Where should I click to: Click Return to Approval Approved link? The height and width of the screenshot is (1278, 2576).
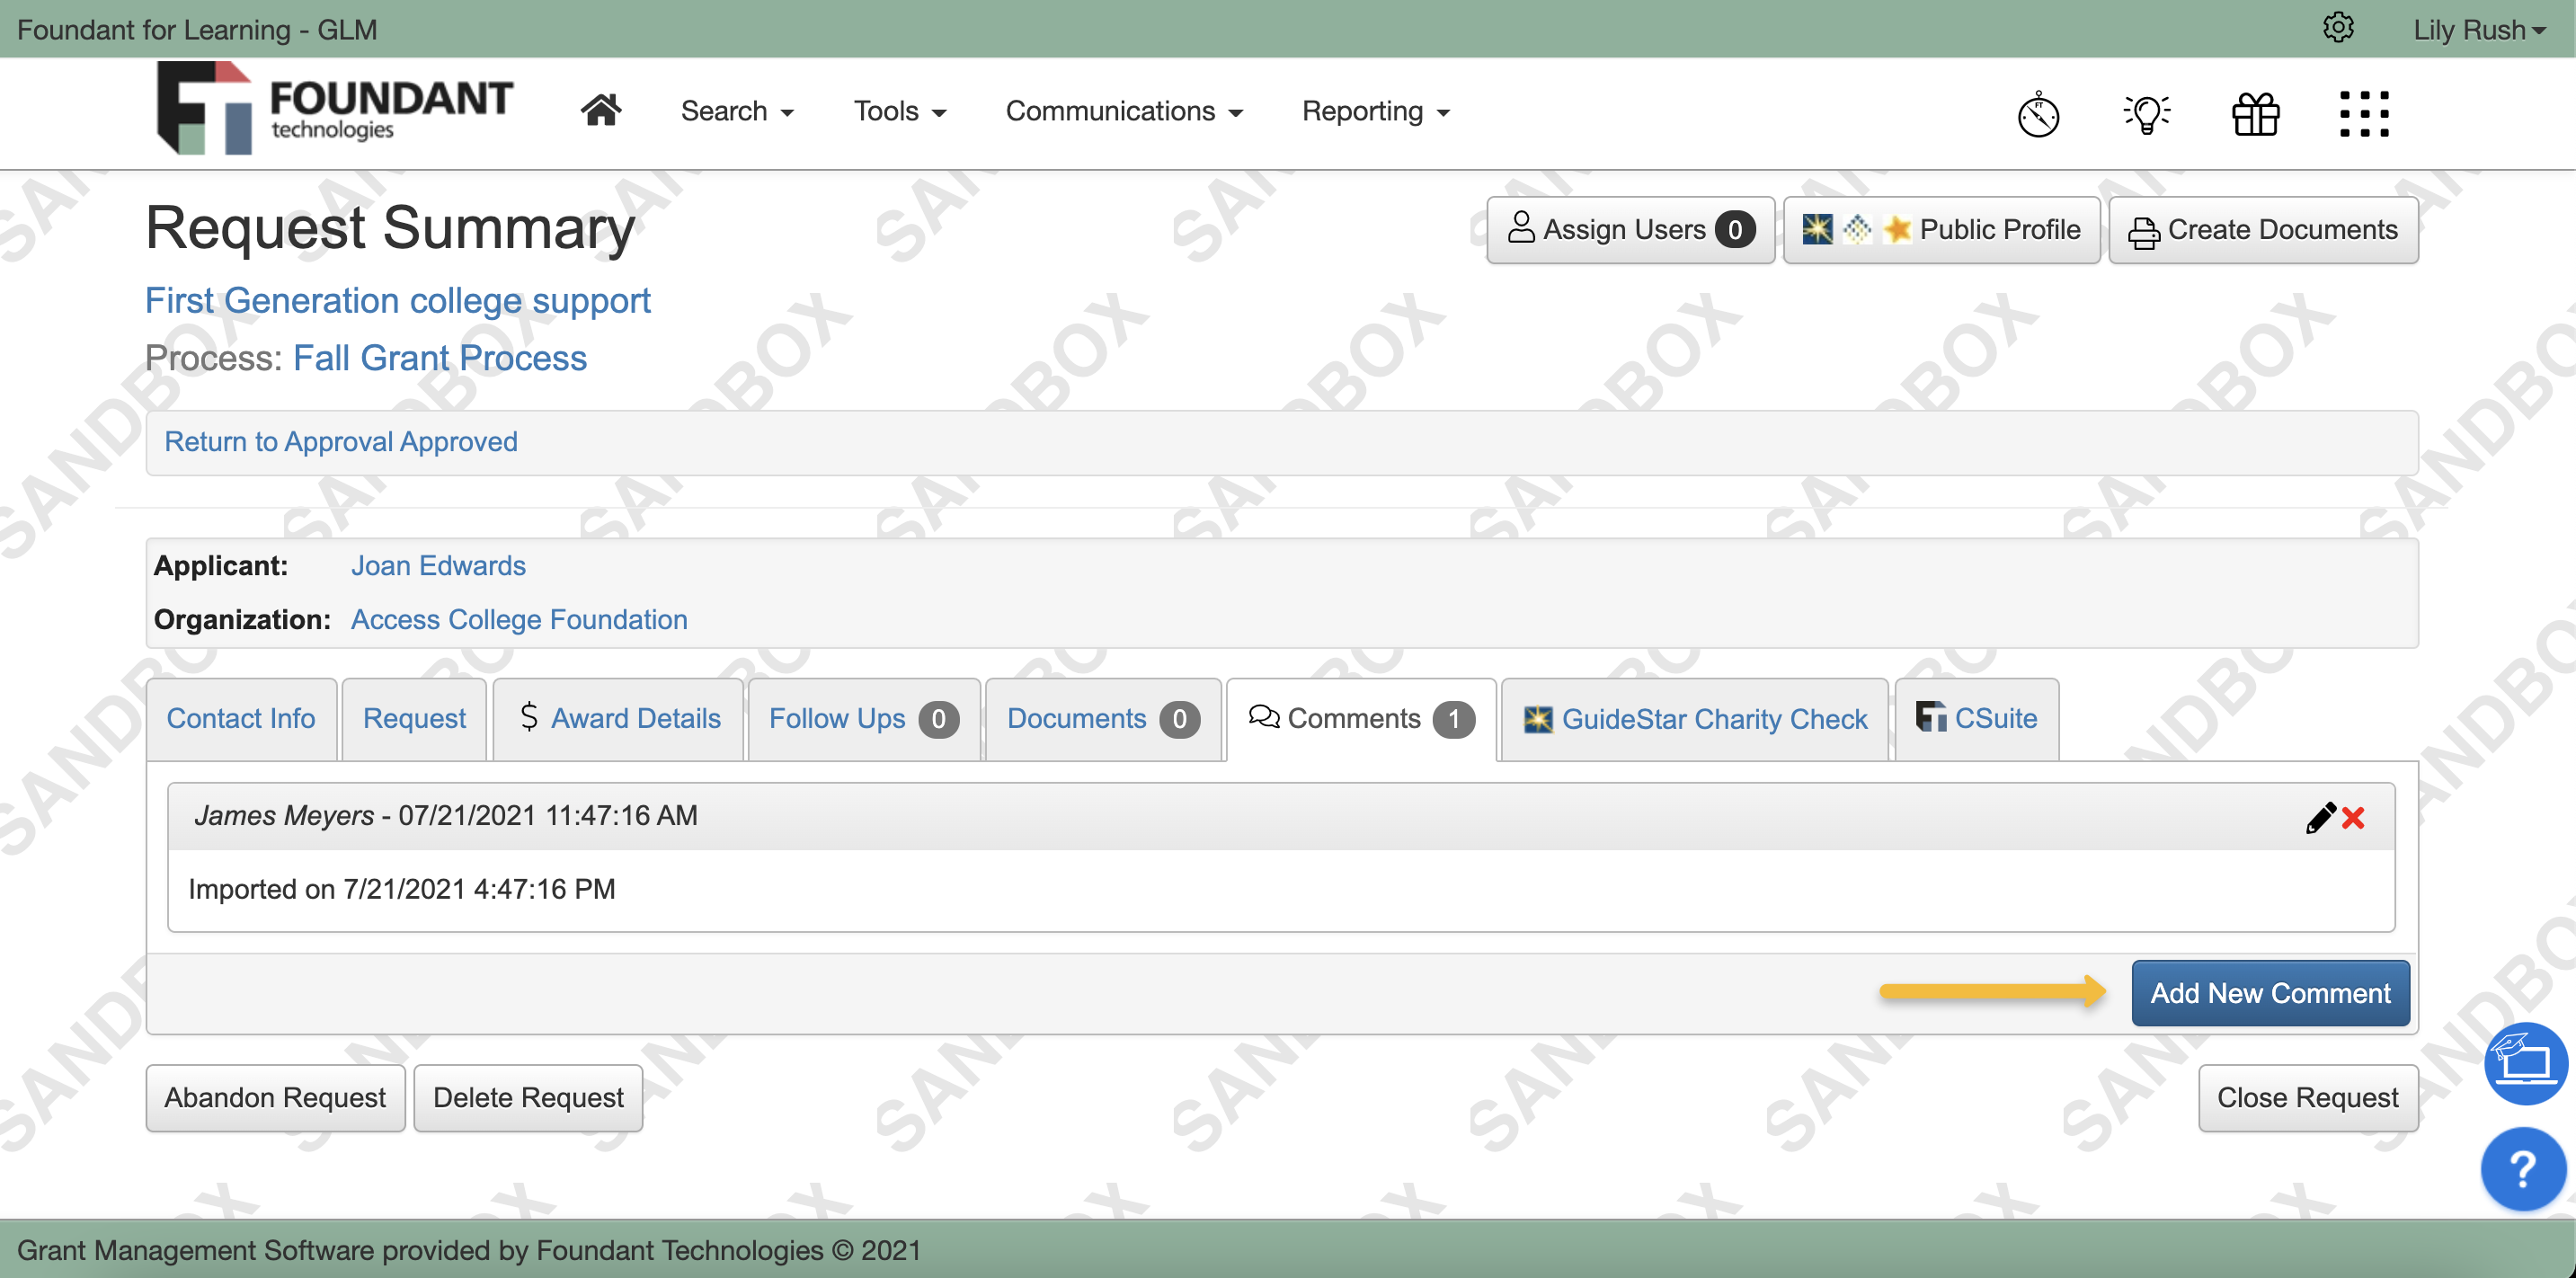tap(341, 441)
